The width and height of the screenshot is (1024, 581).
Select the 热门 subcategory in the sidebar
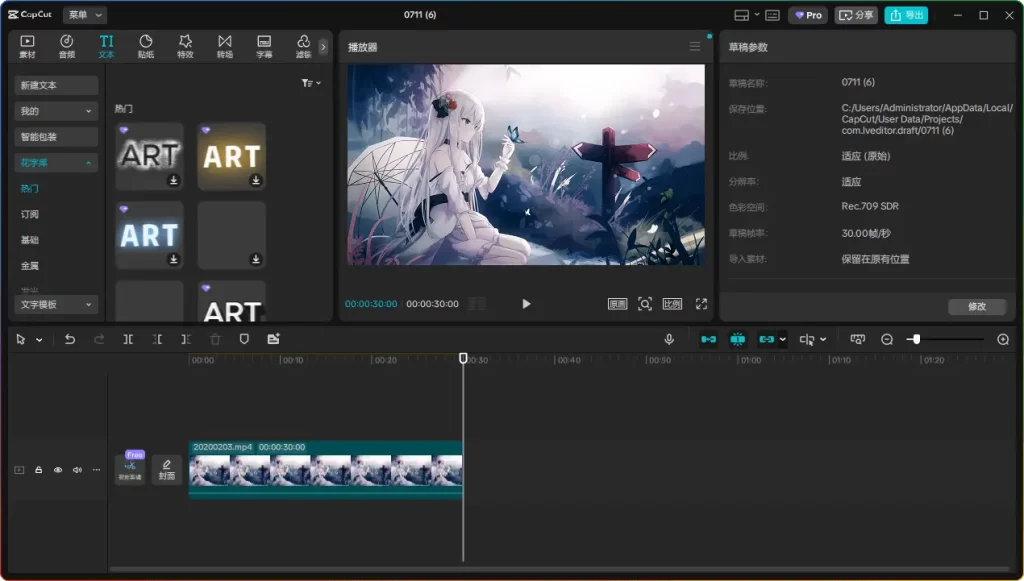point(29,188)
